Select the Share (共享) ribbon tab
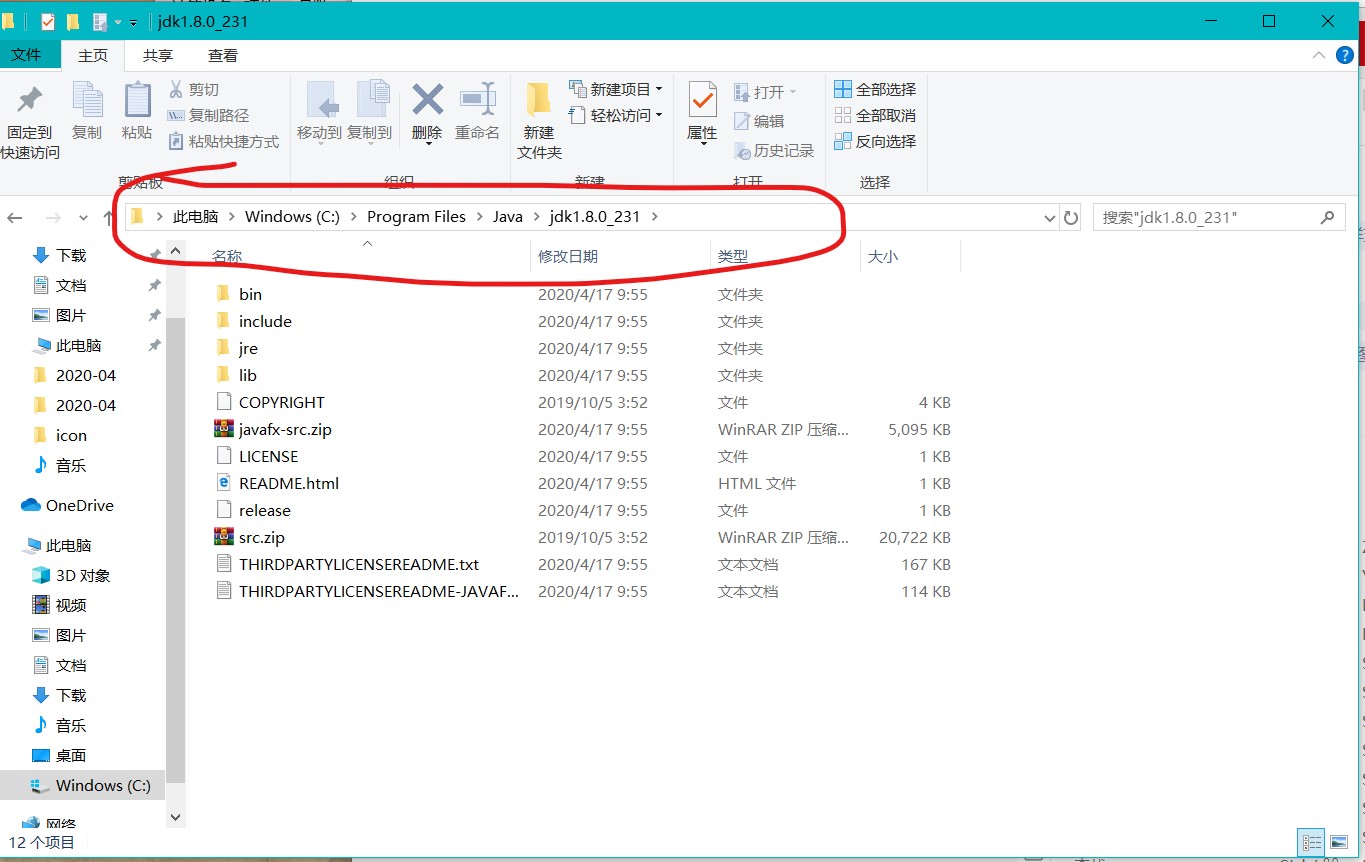The width and height of the screenshot is (1365, 862). [158, 56]
